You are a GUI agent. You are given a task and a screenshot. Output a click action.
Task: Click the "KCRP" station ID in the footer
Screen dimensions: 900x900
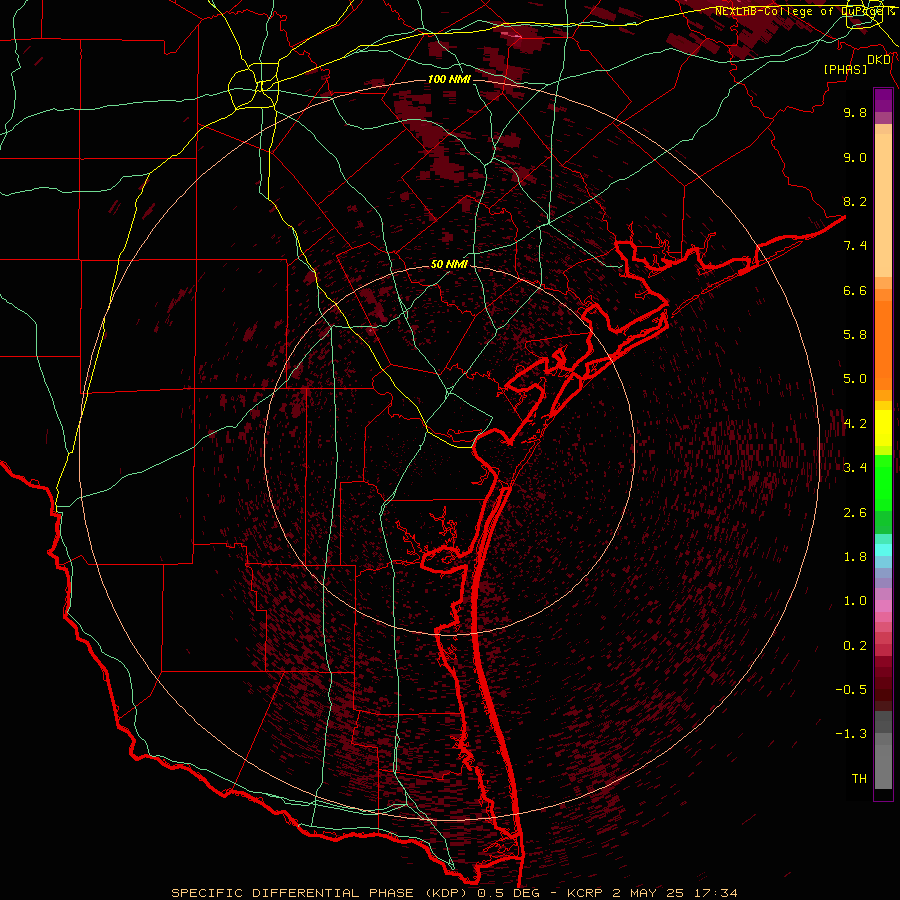[585, 893]
